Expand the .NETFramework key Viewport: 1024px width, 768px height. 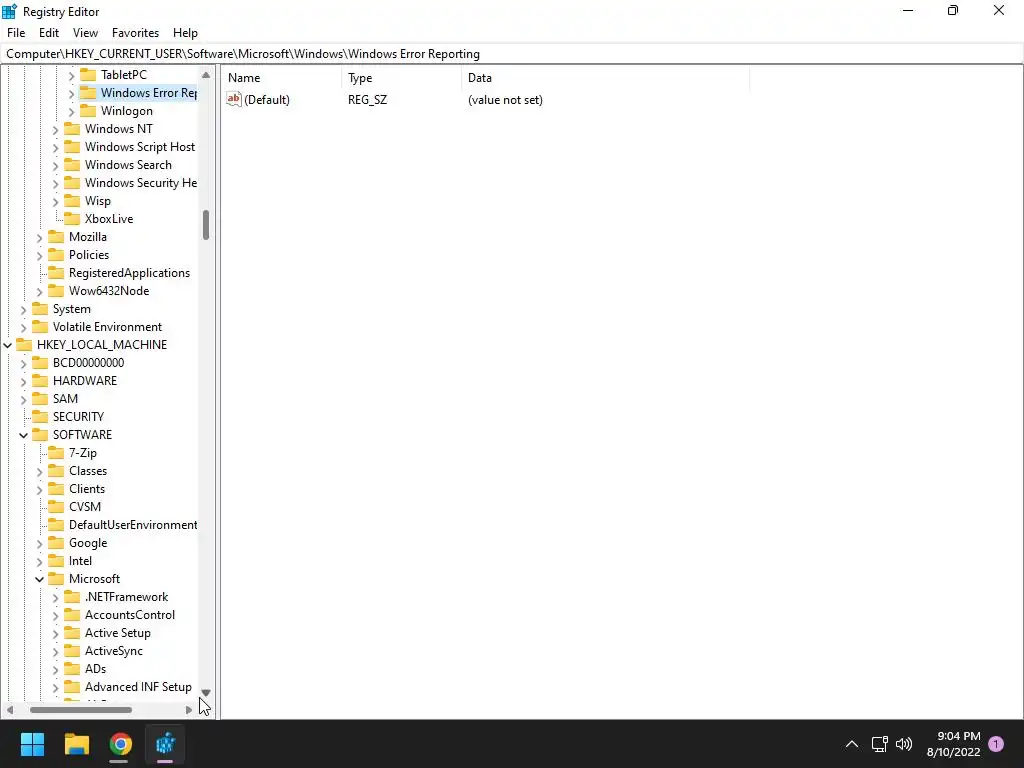click(56, 598)
